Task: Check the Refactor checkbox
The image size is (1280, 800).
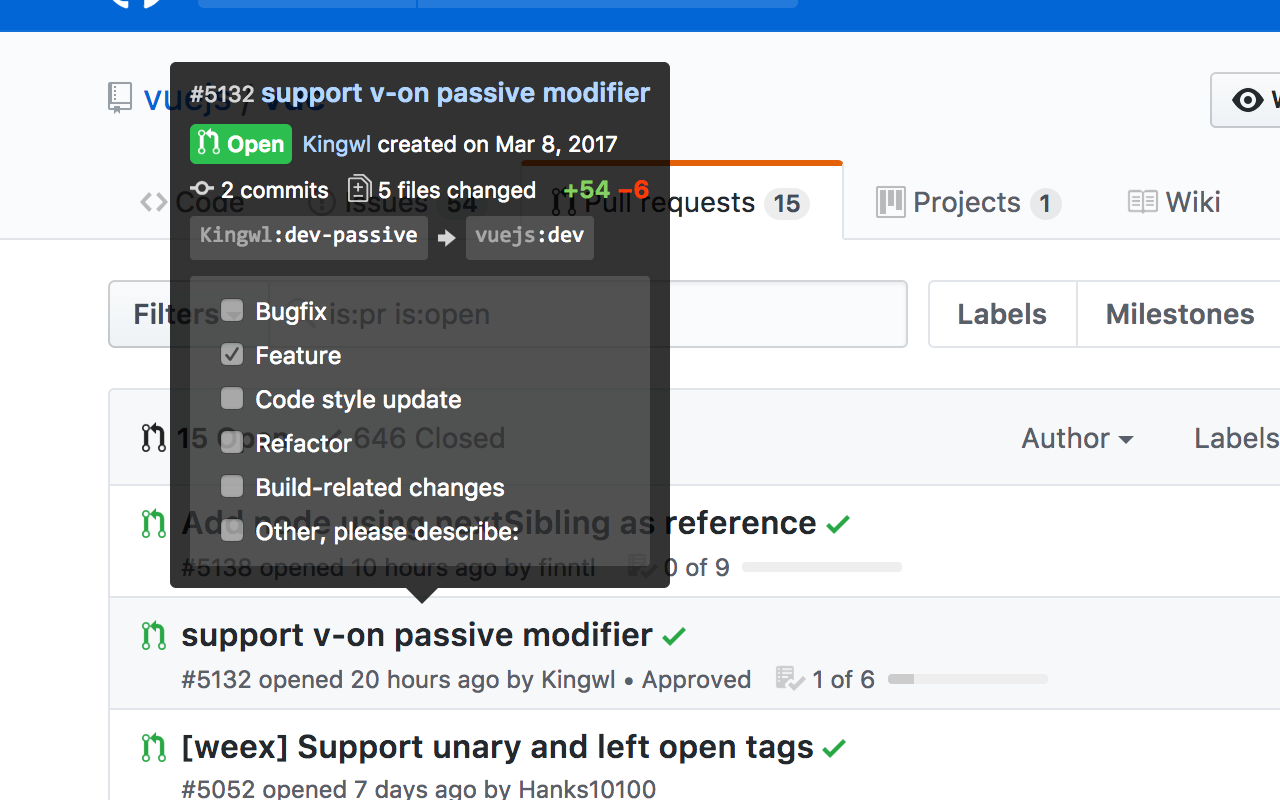Action: (x=231, y=442)
